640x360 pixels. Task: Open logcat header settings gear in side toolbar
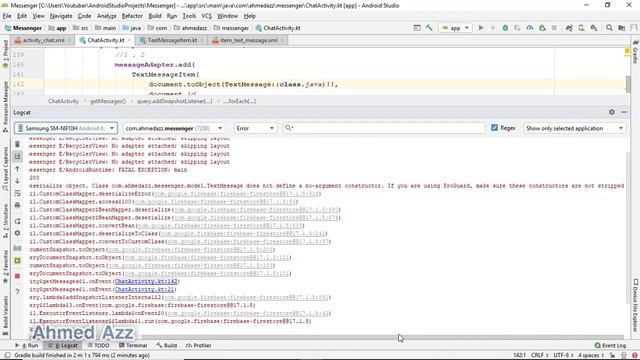click(17, 233)
